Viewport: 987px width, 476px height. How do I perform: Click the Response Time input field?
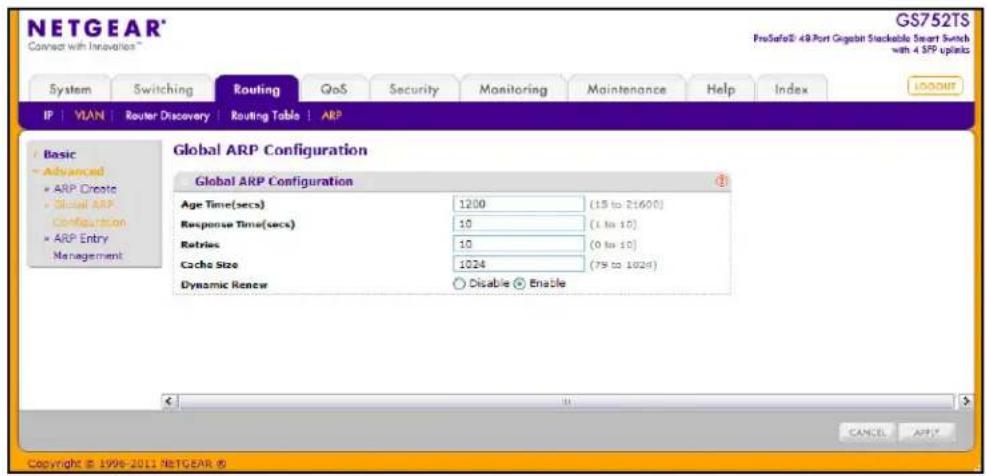(x=518, y=224)
